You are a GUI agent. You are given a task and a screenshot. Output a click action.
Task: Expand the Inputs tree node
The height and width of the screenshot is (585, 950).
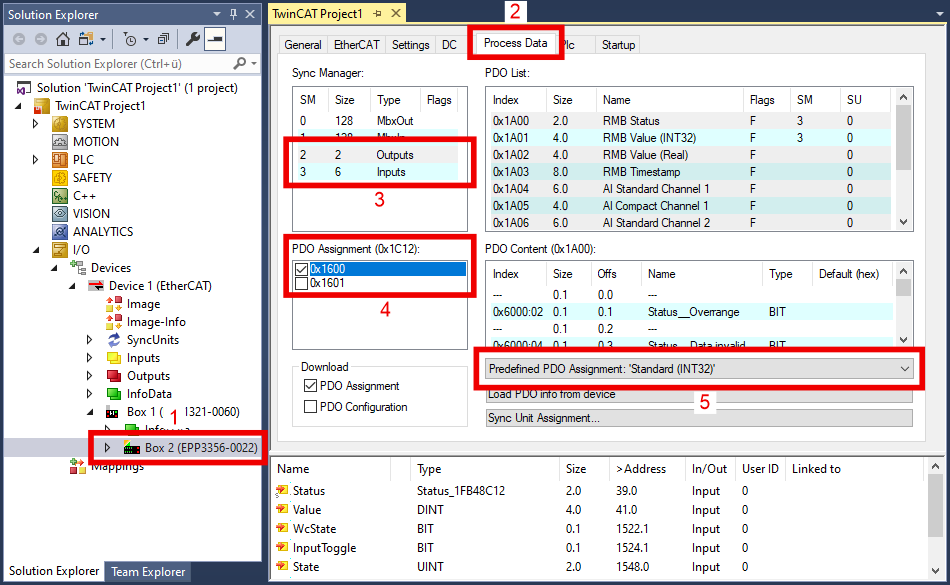click(90, 358)
